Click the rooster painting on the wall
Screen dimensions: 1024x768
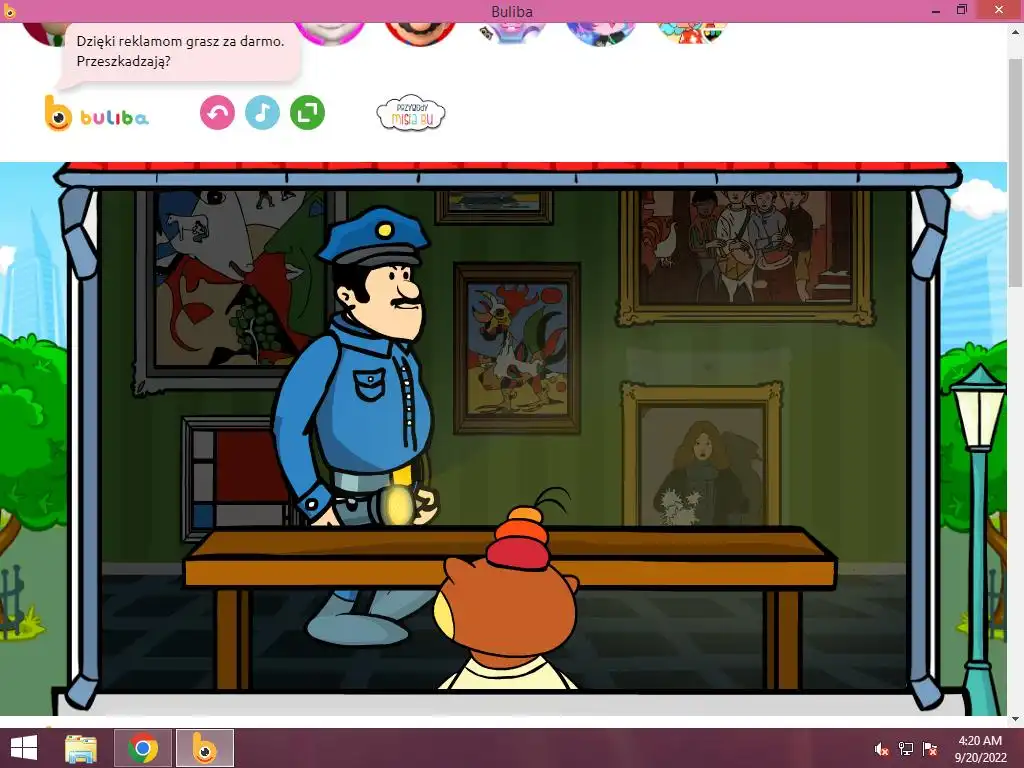(517, 349)
